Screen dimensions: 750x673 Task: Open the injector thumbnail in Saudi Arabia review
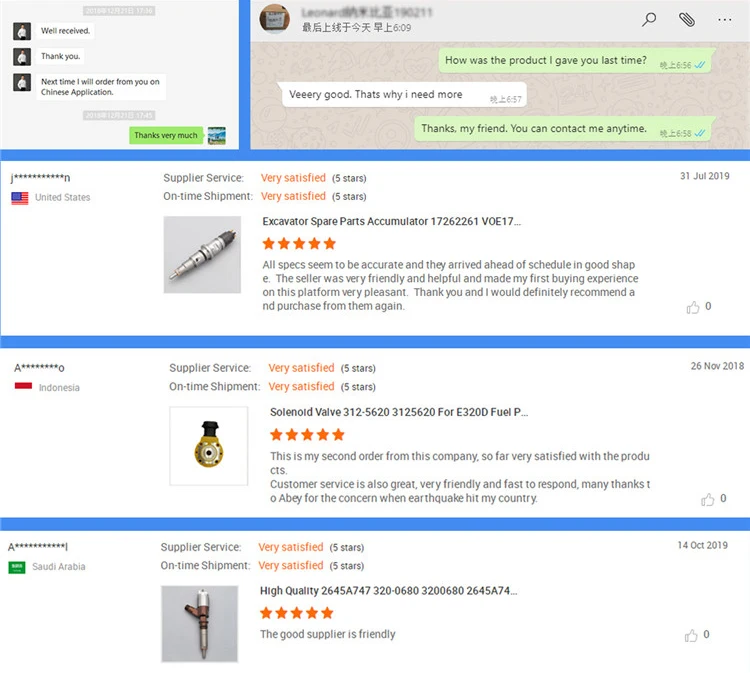click(199, 624)
